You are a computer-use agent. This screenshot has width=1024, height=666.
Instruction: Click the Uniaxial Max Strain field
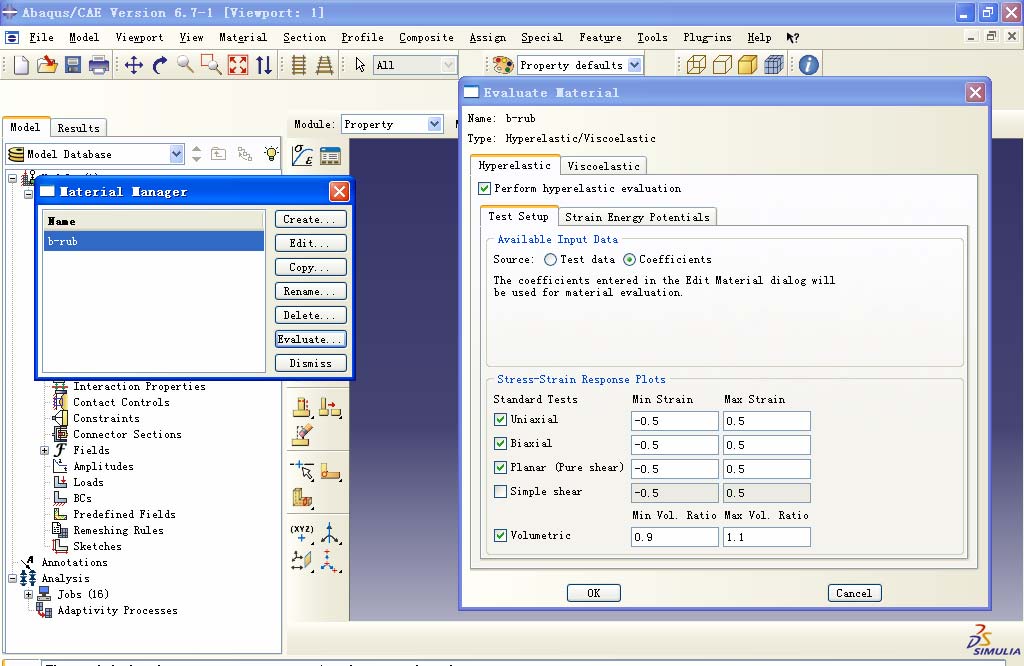pyautogui.click(x=766, y=421)
